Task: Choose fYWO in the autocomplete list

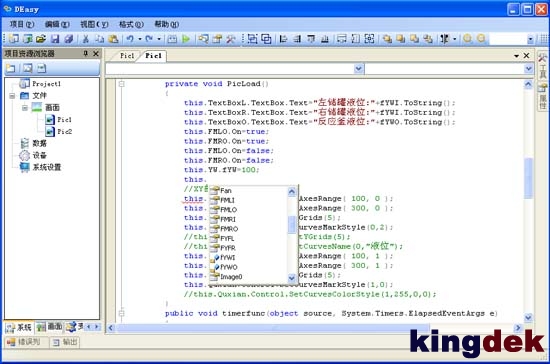Action: pyautogui.click(x=248, y=267)
